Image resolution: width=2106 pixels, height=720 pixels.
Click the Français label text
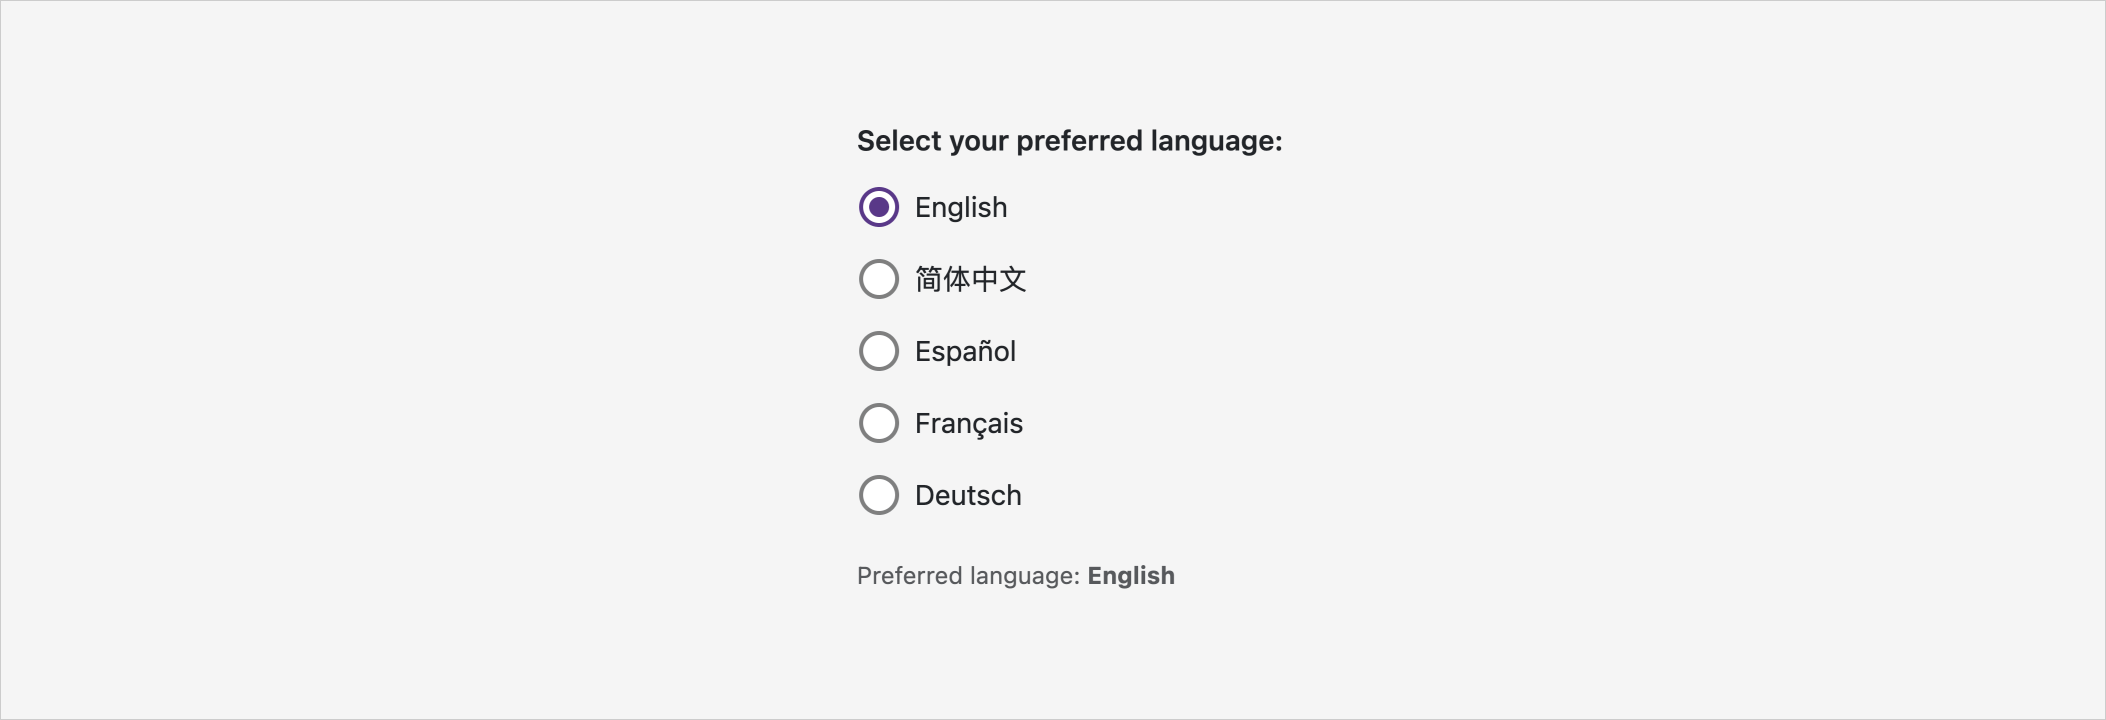(968, 423)
